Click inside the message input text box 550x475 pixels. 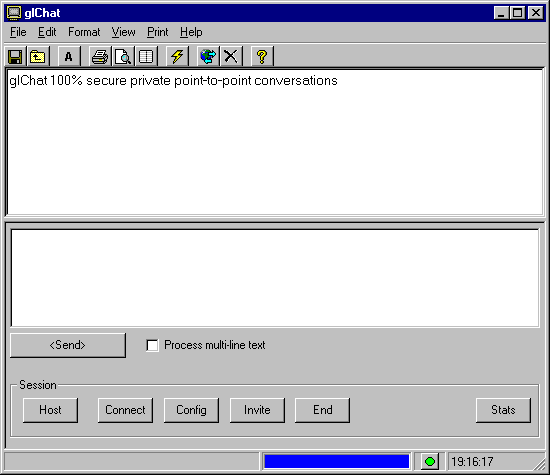pyautogui.click(x=275, y=278)
